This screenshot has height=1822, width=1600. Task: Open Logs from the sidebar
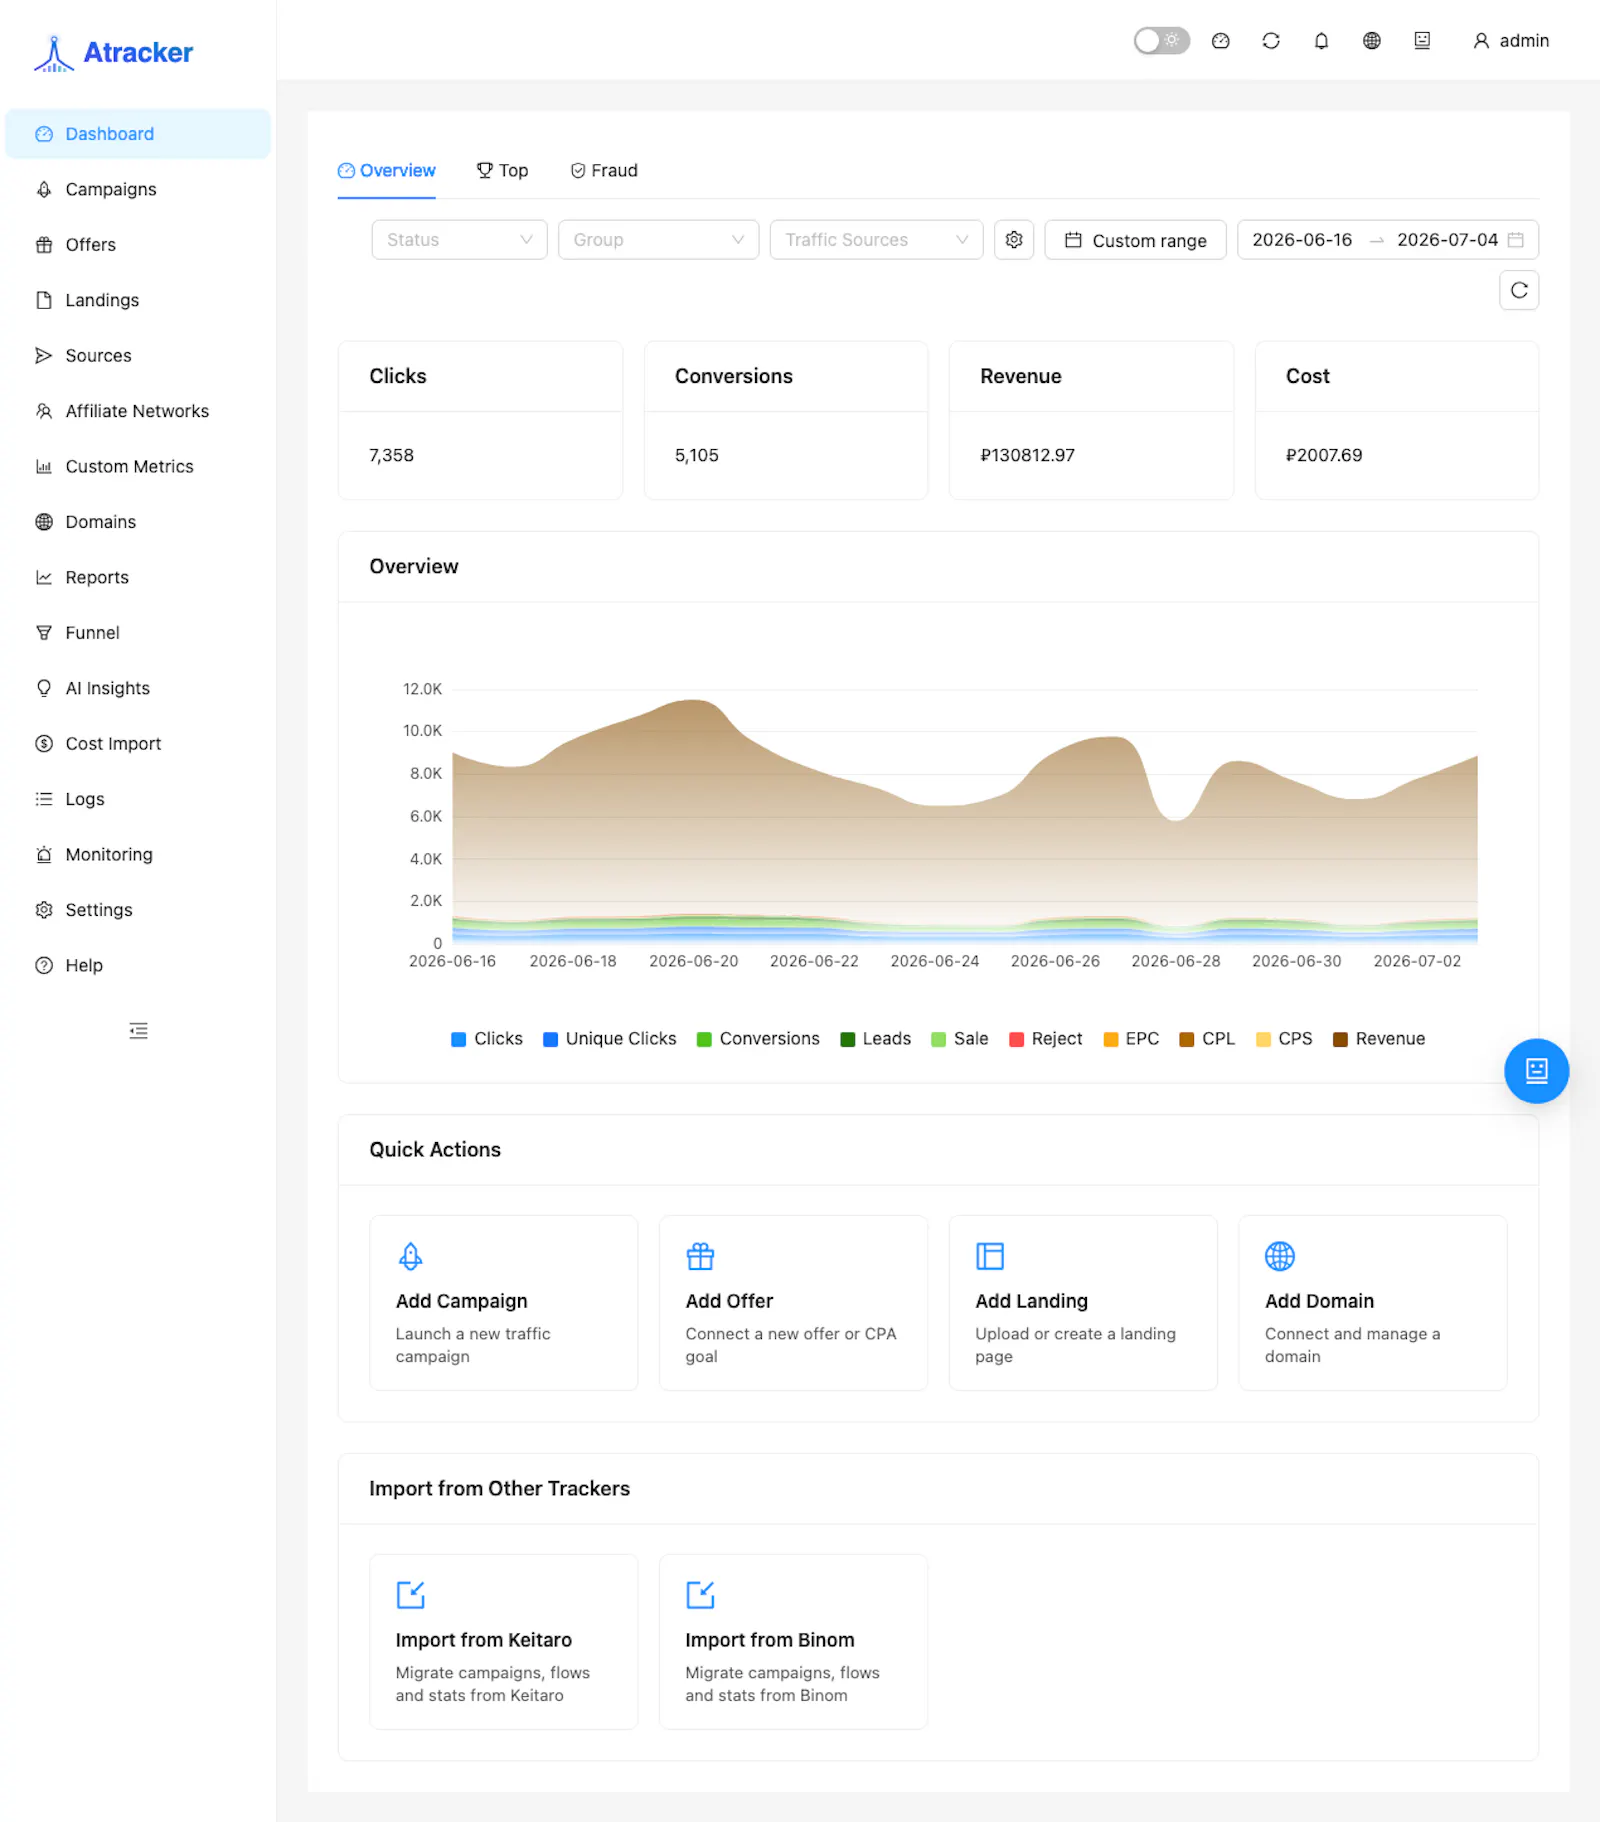pos(138,799)
